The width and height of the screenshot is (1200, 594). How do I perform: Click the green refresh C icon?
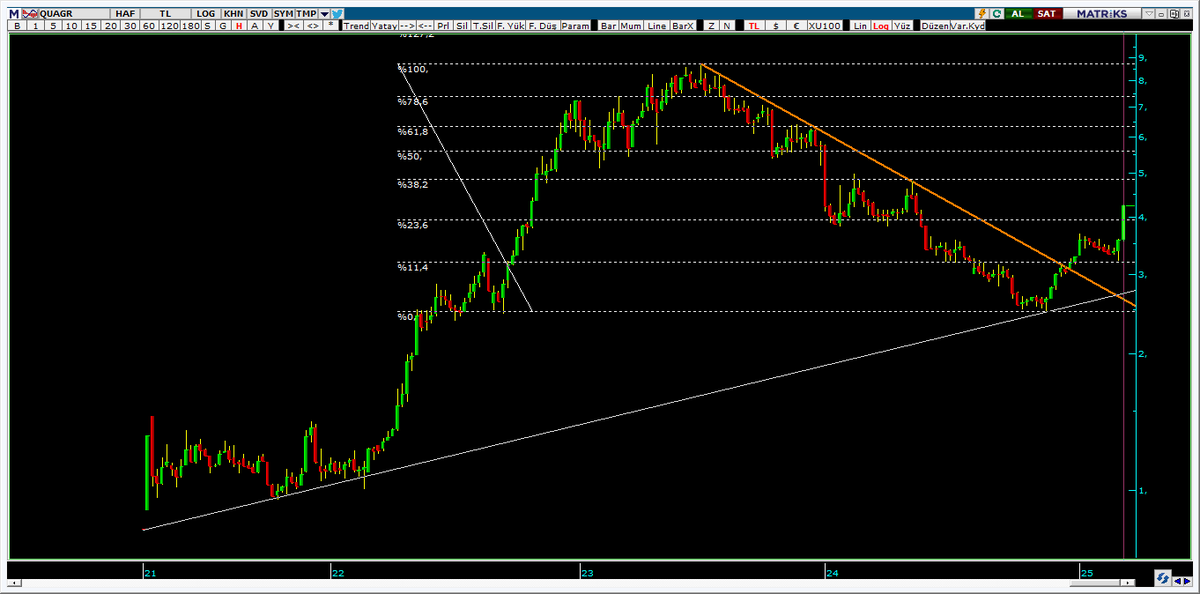point(996,14)
